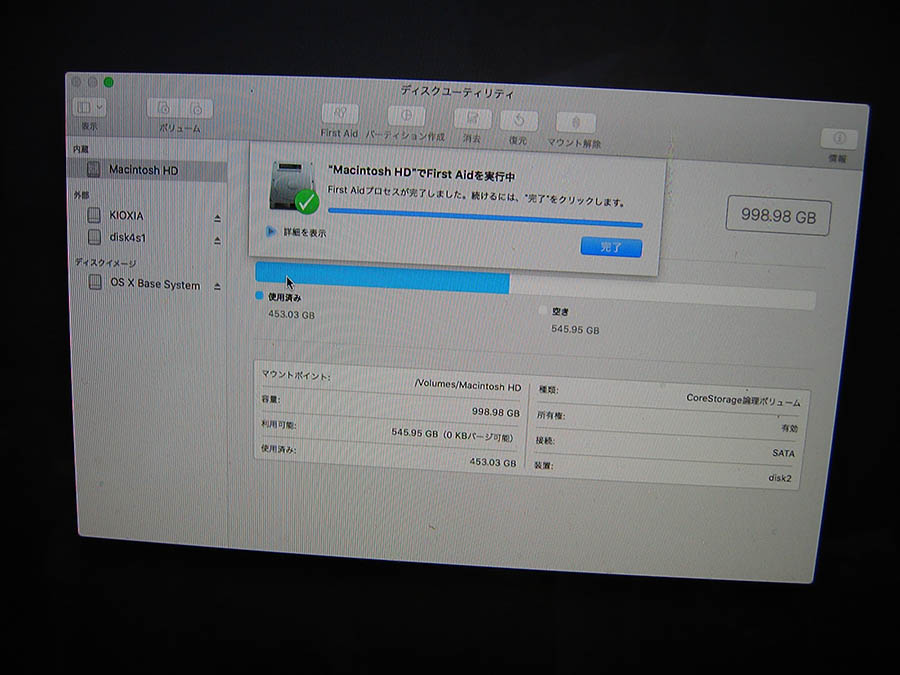This screenshot has width=900, height=675.
Task: Eject the KIOXIA disk
Action: (218, 218)
